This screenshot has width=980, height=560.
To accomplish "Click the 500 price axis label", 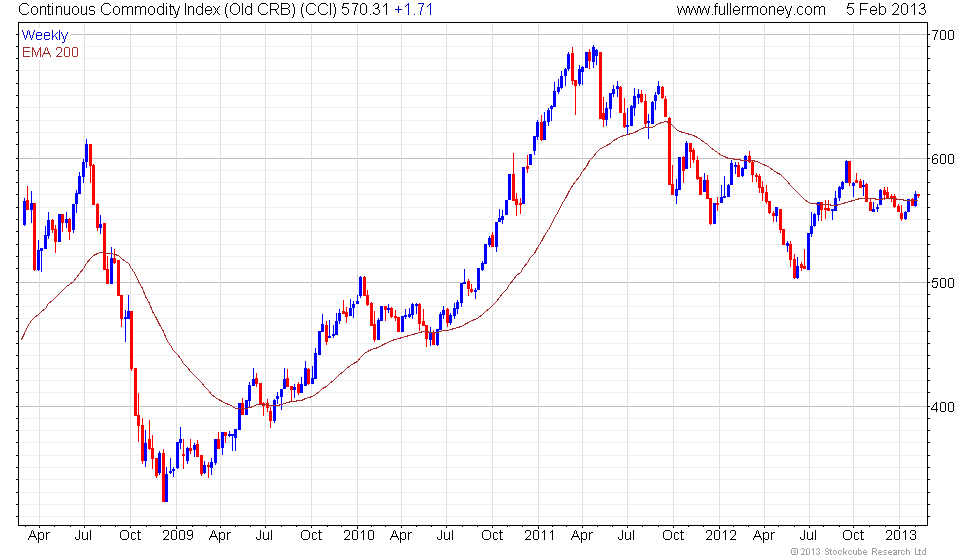I will [x=942, y=283].
